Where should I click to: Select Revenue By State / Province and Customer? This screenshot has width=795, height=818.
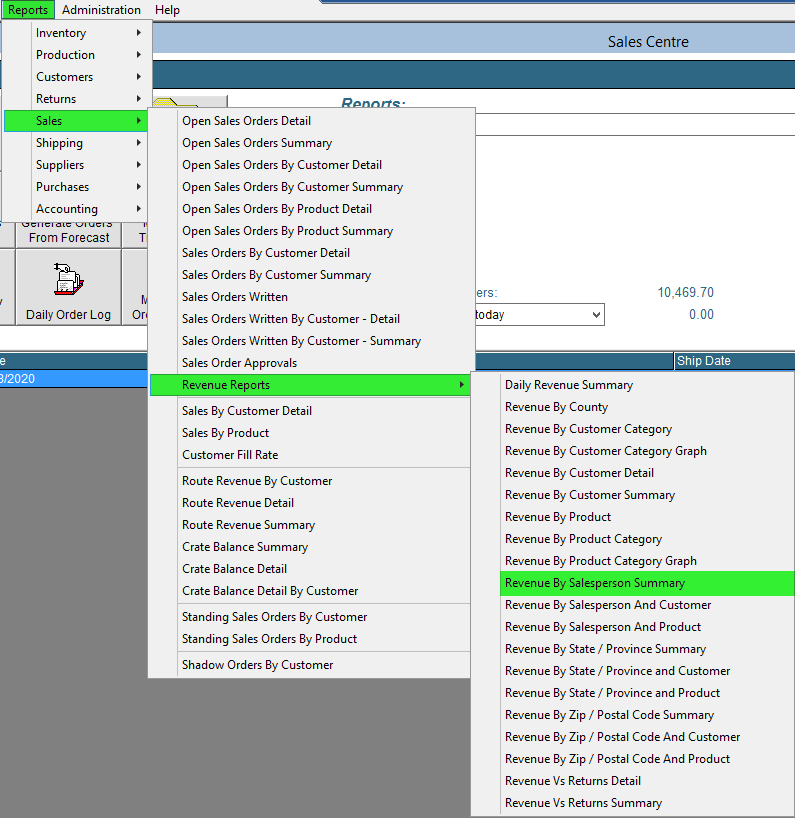633,671
